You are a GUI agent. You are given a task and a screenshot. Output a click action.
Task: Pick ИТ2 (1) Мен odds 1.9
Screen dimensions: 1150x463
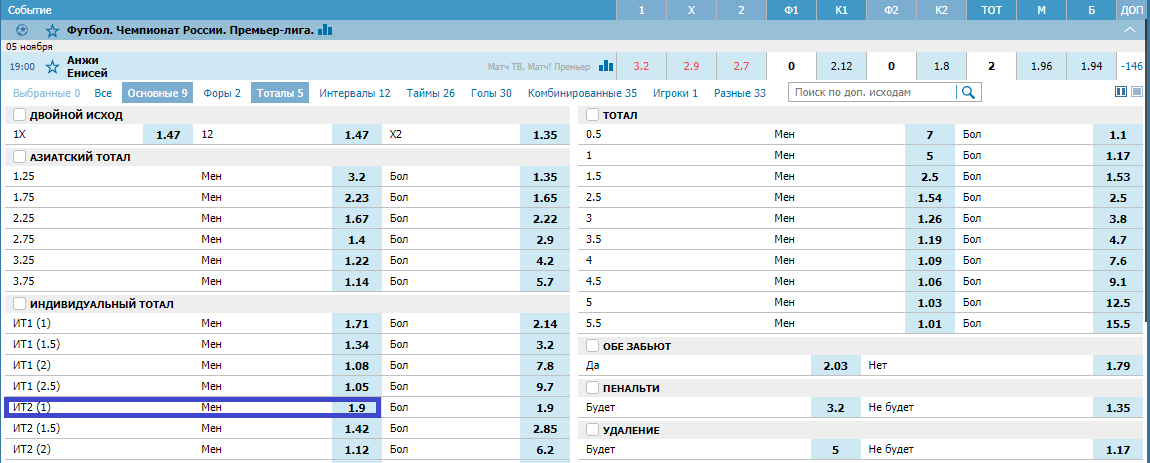pos(356,407)
